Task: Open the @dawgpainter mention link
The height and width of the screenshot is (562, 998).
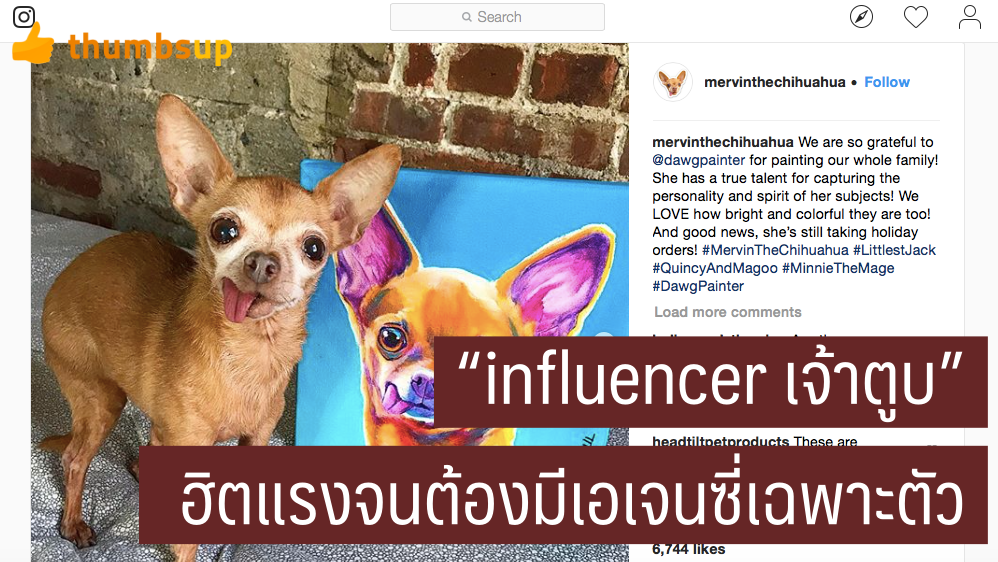Action: (x=698, y=160)
